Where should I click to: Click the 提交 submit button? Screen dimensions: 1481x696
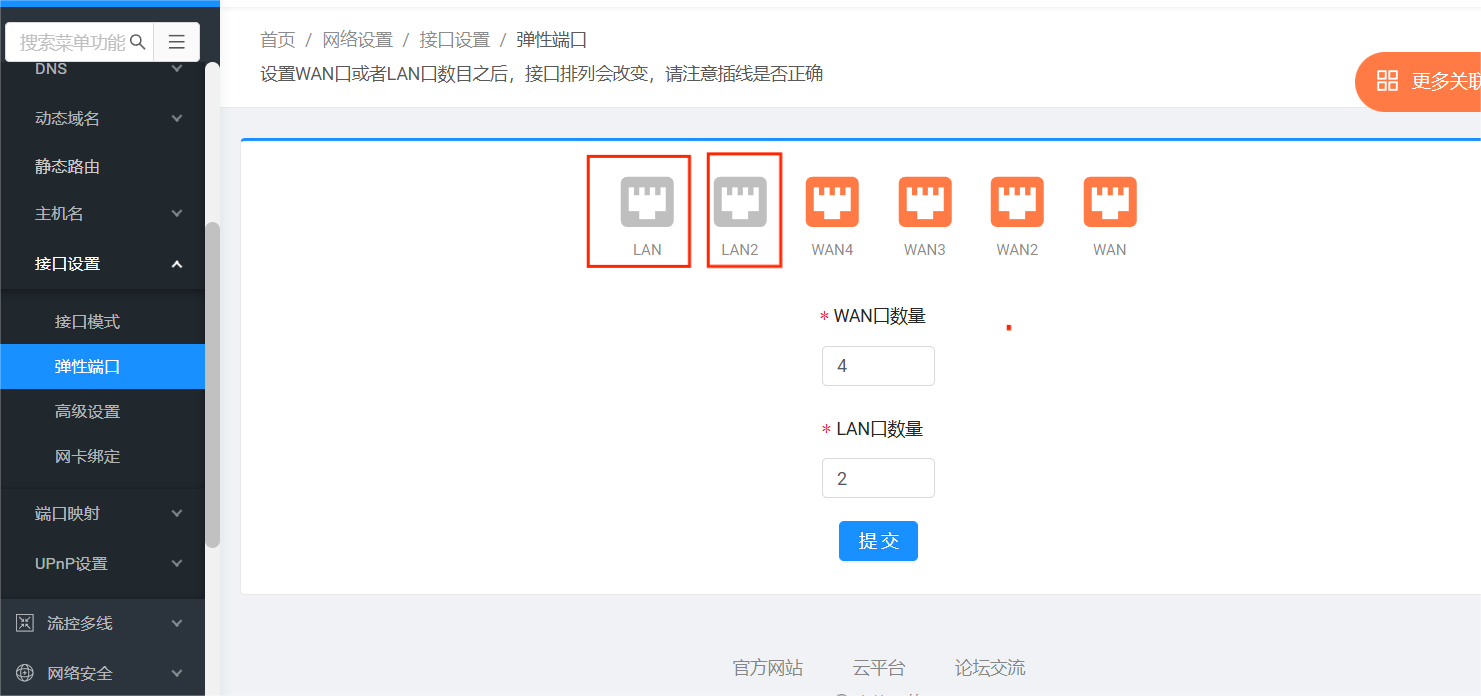click(878, 541)
